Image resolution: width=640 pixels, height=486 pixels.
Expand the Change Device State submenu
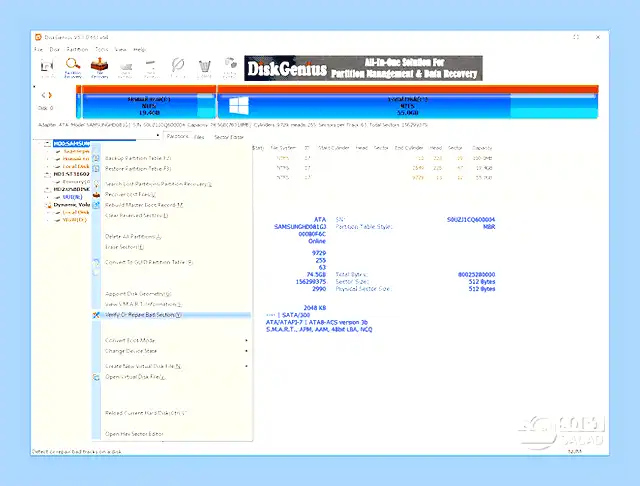[171, 351]
